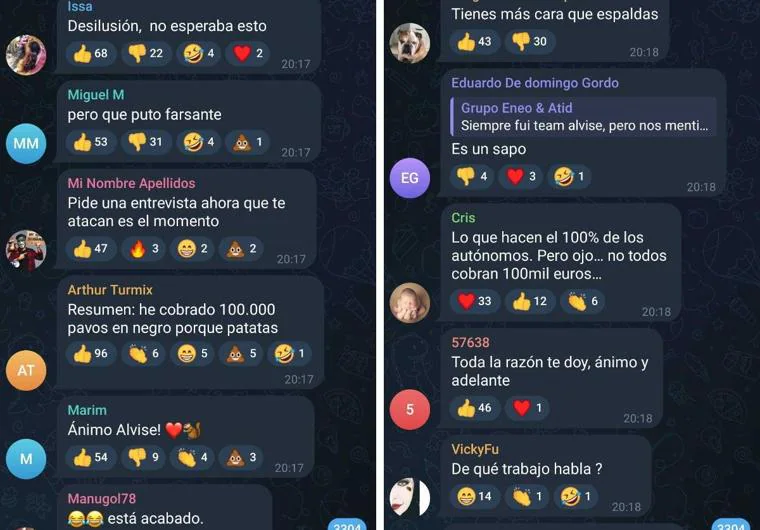Open Cris's baby photo avatar
The height and width of the screenshot is (530, 760).
(410, 303)
